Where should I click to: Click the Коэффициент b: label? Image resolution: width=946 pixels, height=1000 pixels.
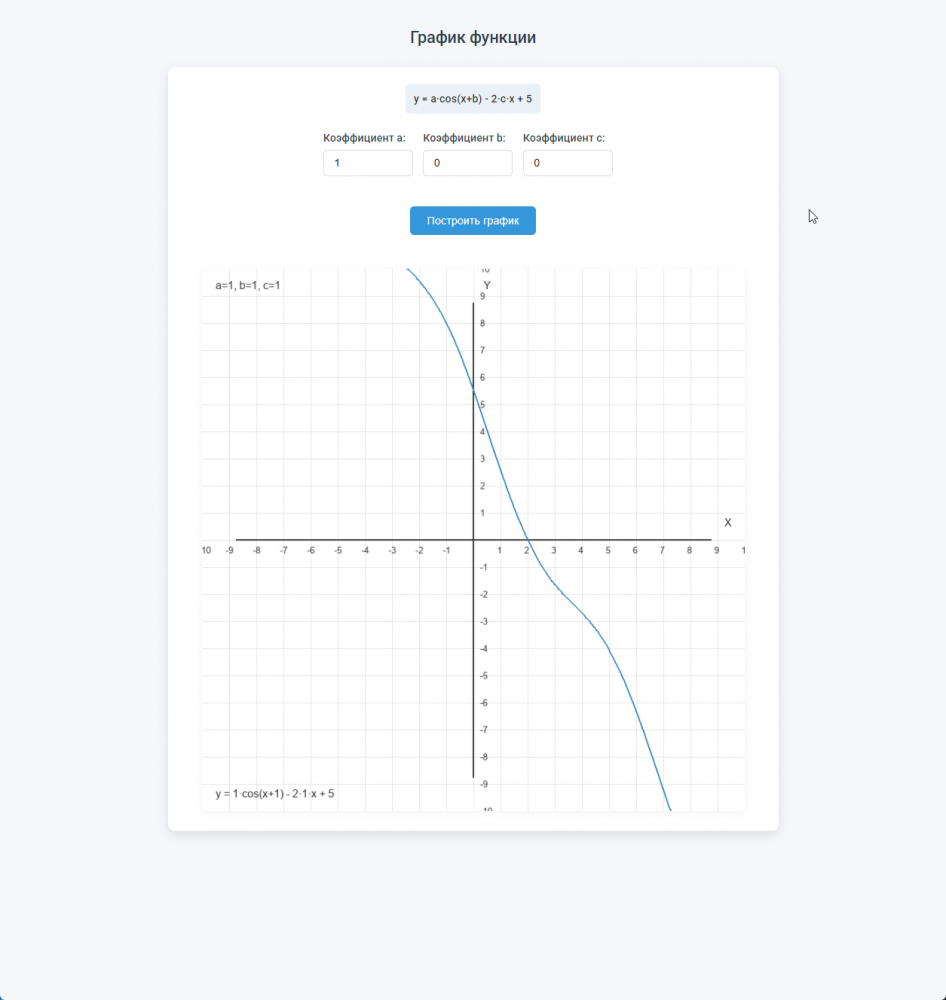point(464,138)
